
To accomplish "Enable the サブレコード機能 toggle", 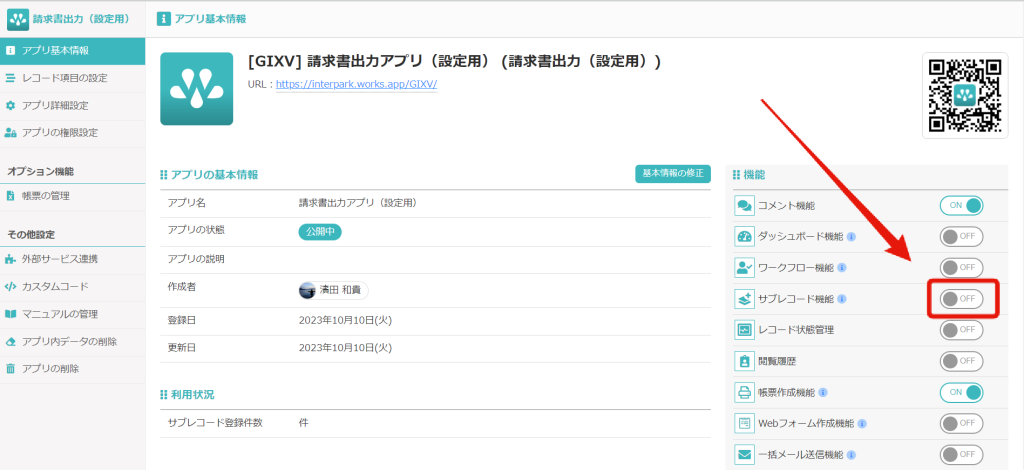I will [961, 299].
